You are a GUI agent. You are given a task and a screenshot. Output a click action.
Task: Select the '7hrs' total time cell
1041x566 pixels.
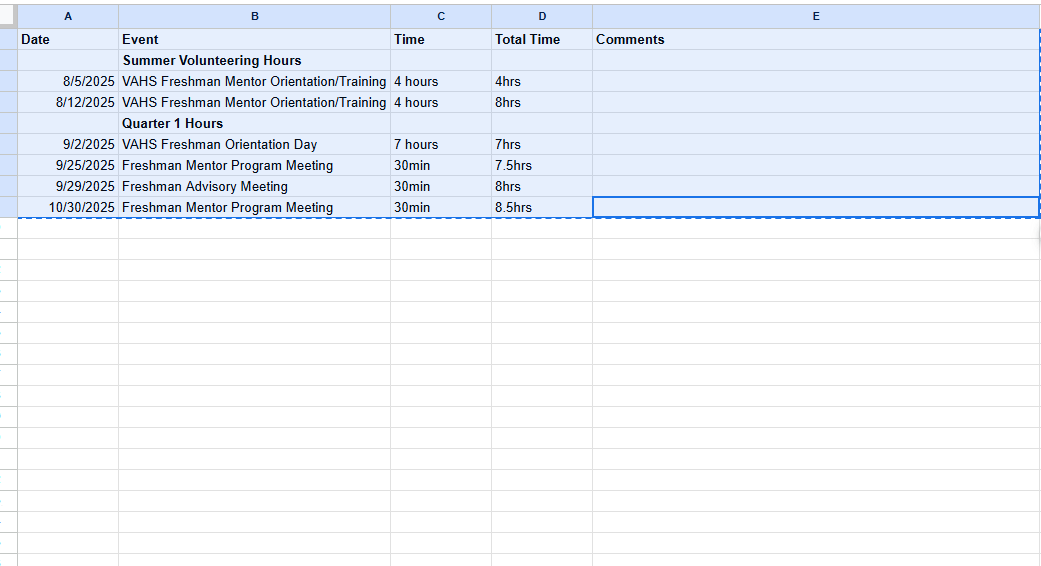pyautogui.click(x=542, y=145)
